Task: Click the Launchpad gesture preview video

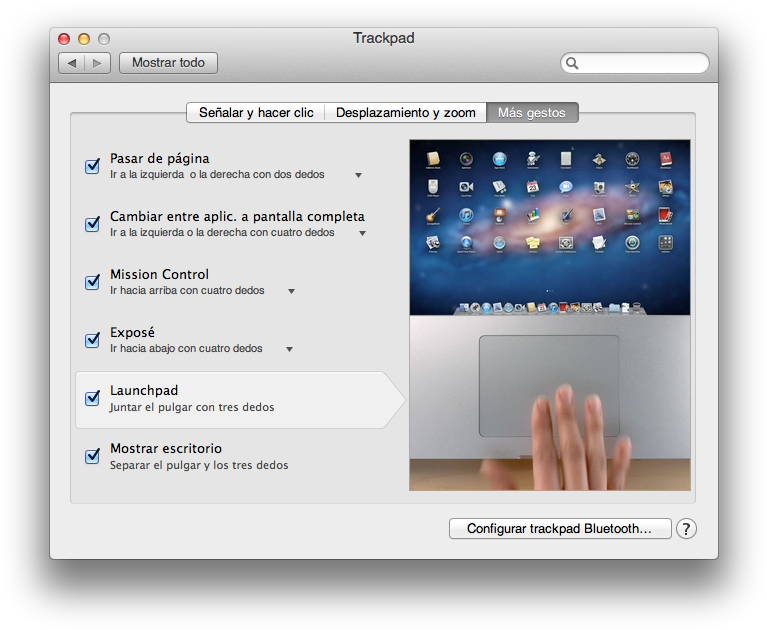Action: tap(549, 315)
